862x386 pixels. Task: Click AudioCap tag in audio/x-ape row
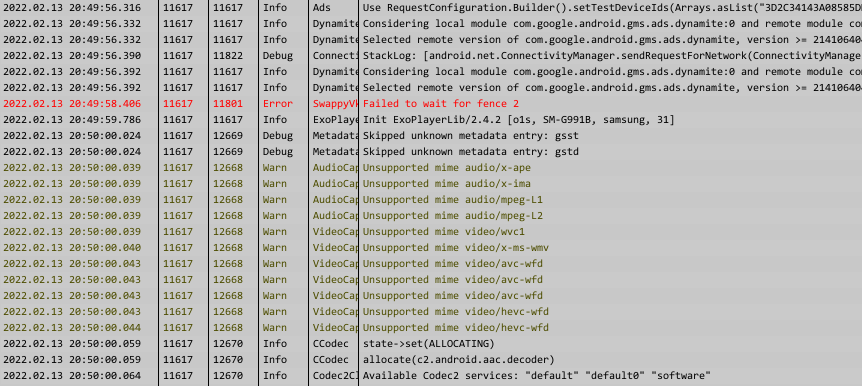click(x=335, y=168)
